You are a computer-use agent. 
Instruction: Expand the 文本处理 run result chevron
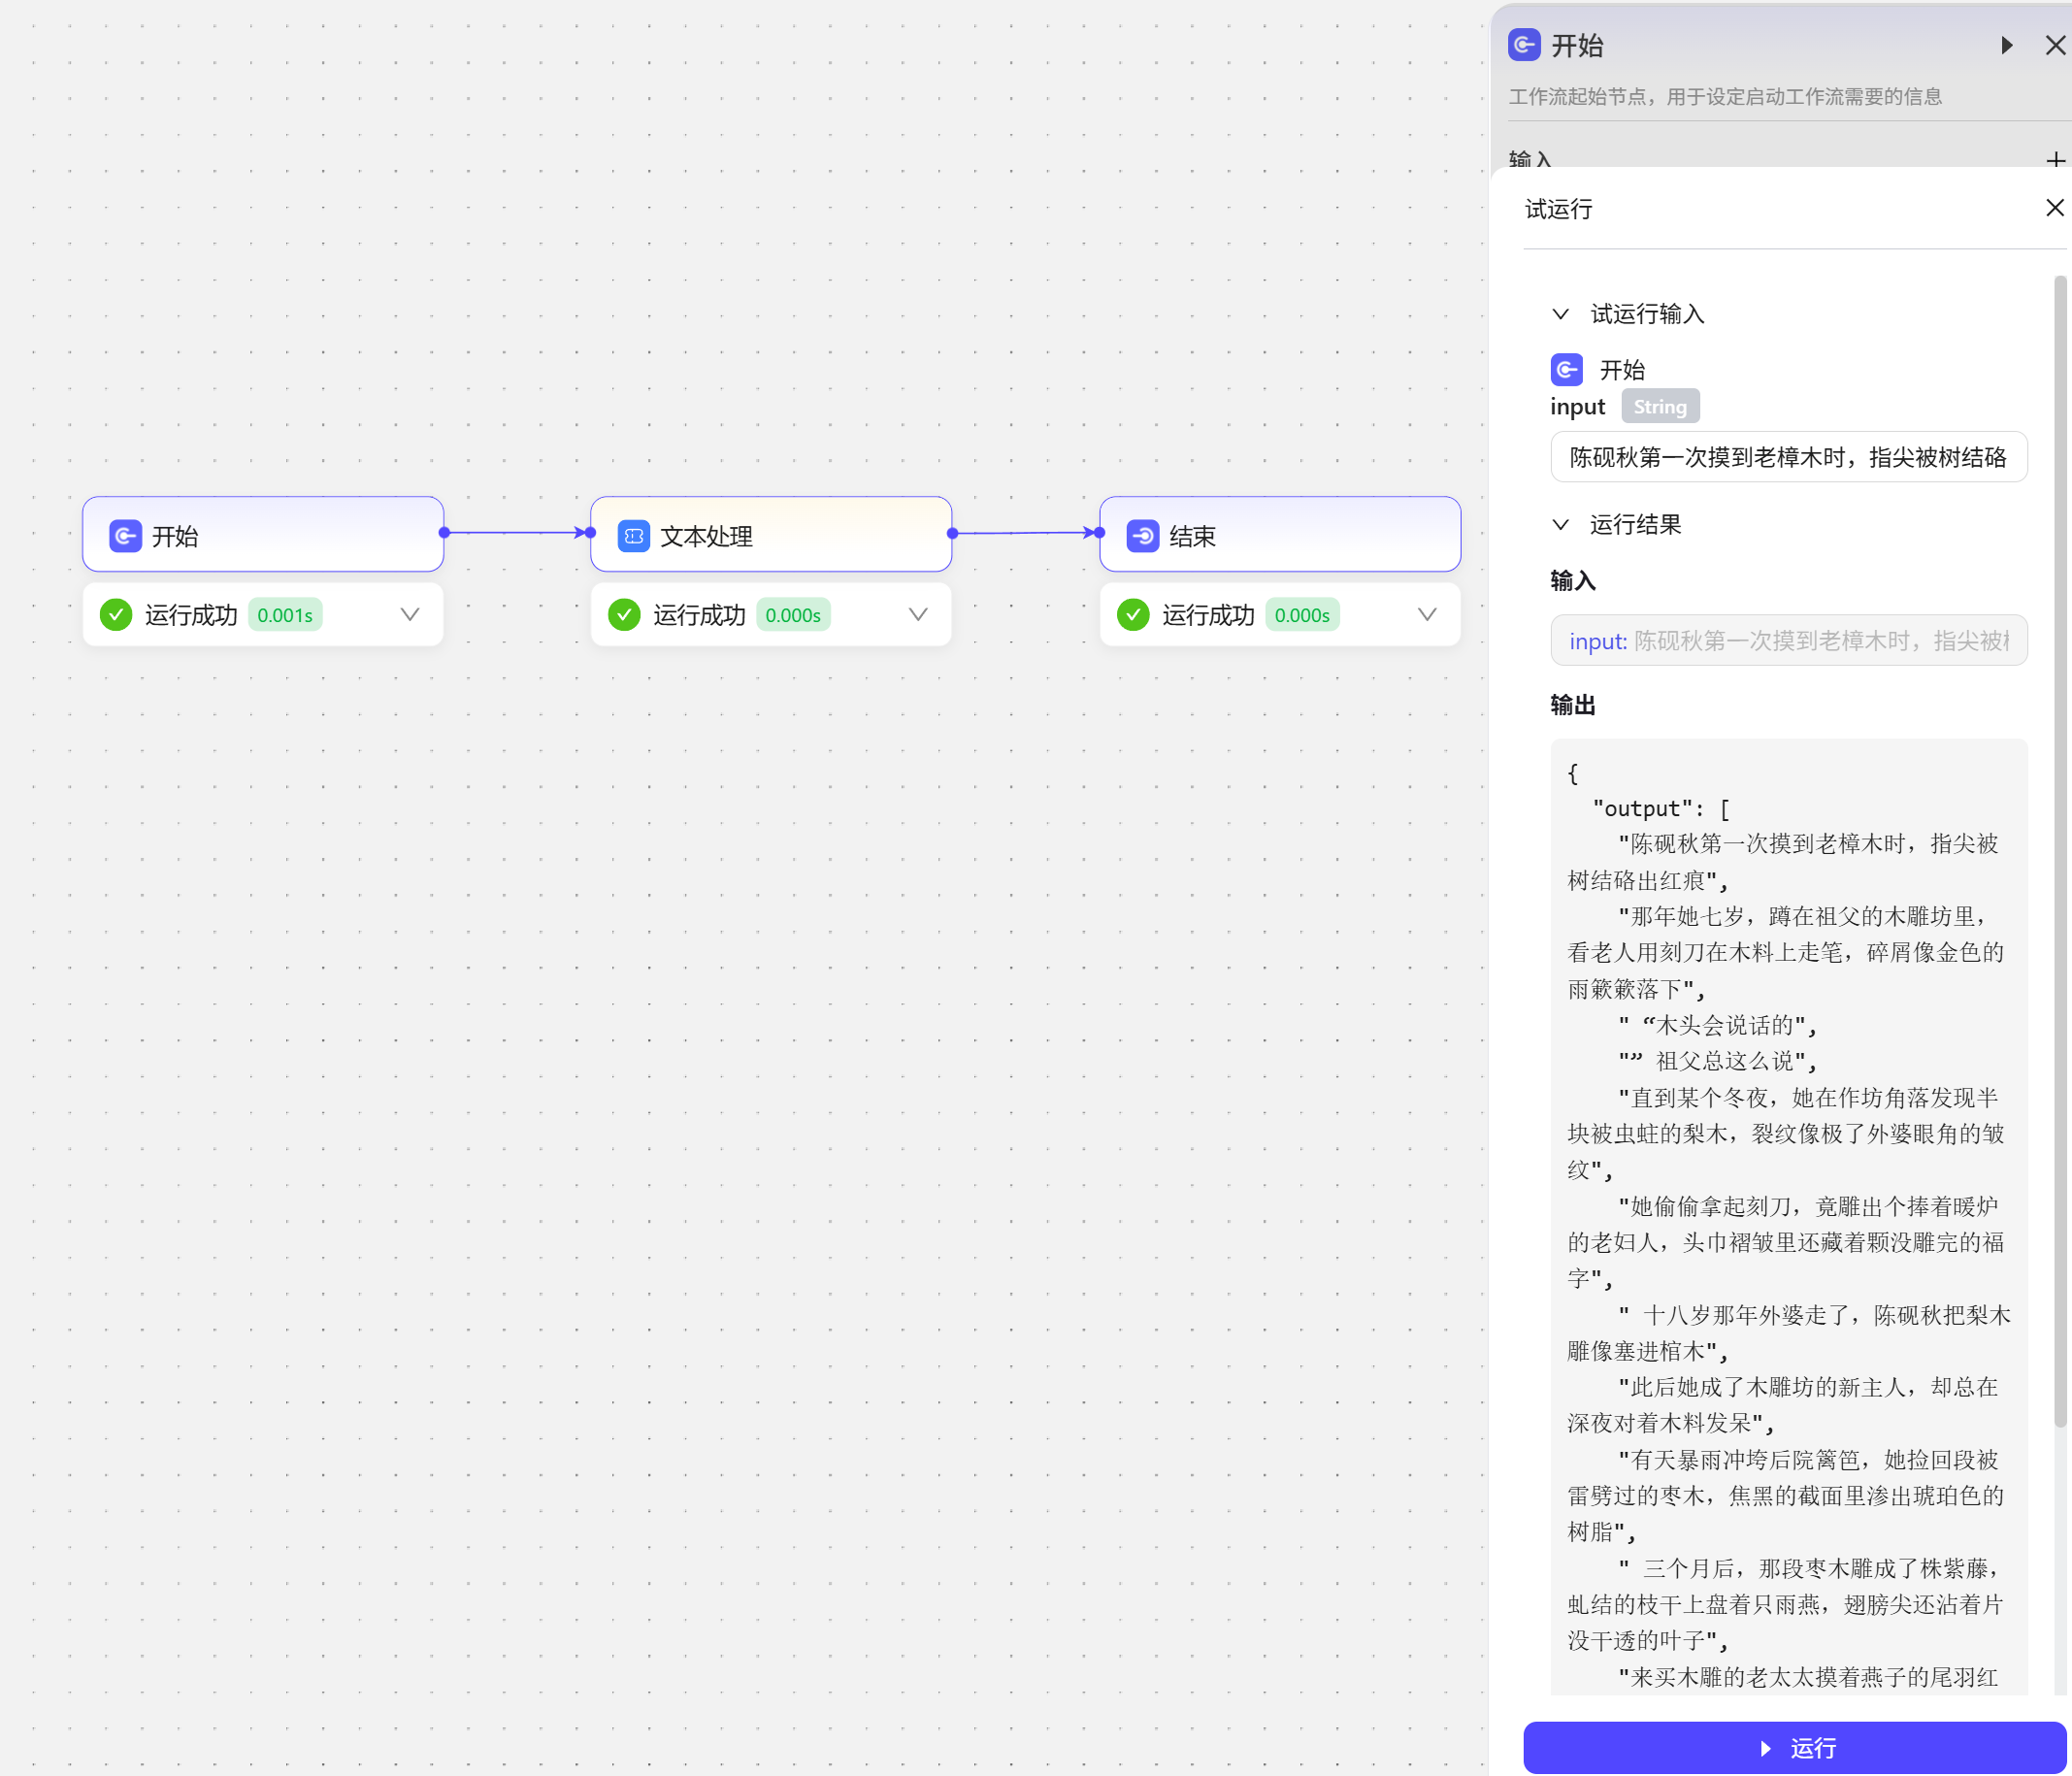pyautogui.click(x=918, y=614)
